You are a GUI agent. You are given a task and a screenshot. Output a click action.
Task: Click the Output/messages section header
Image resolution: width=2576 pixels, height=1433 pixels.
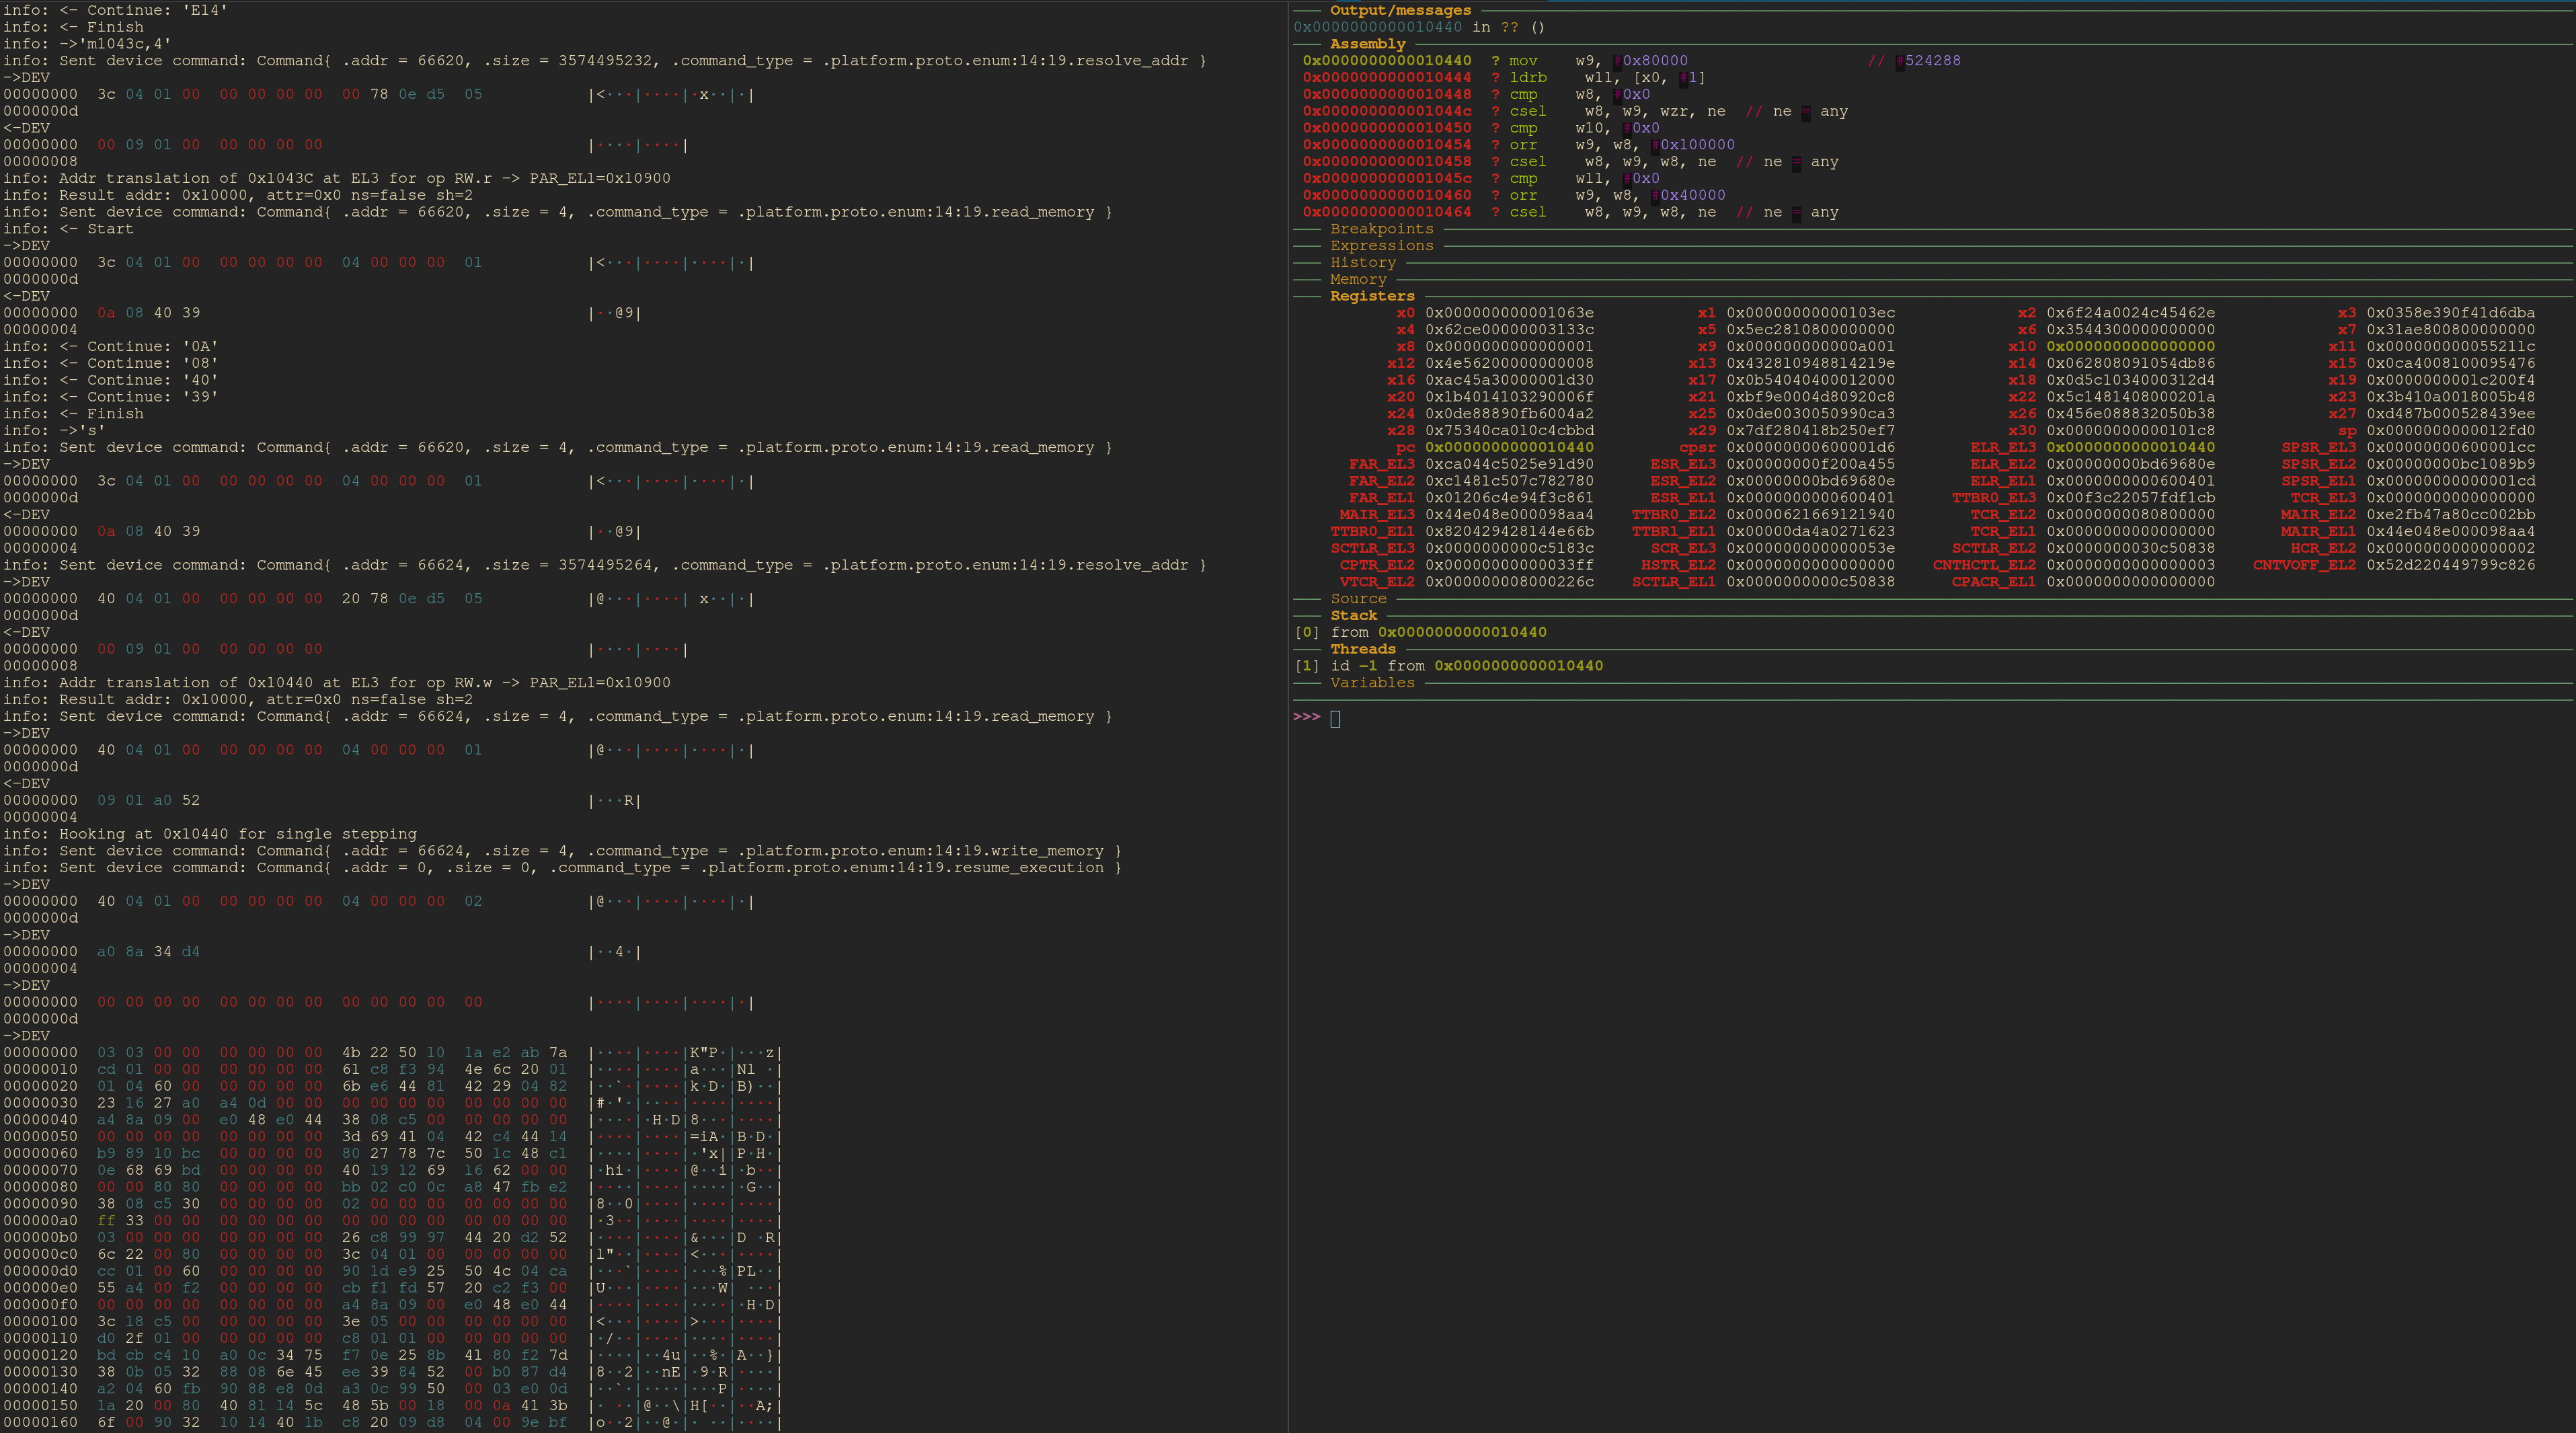(1400, 10)
